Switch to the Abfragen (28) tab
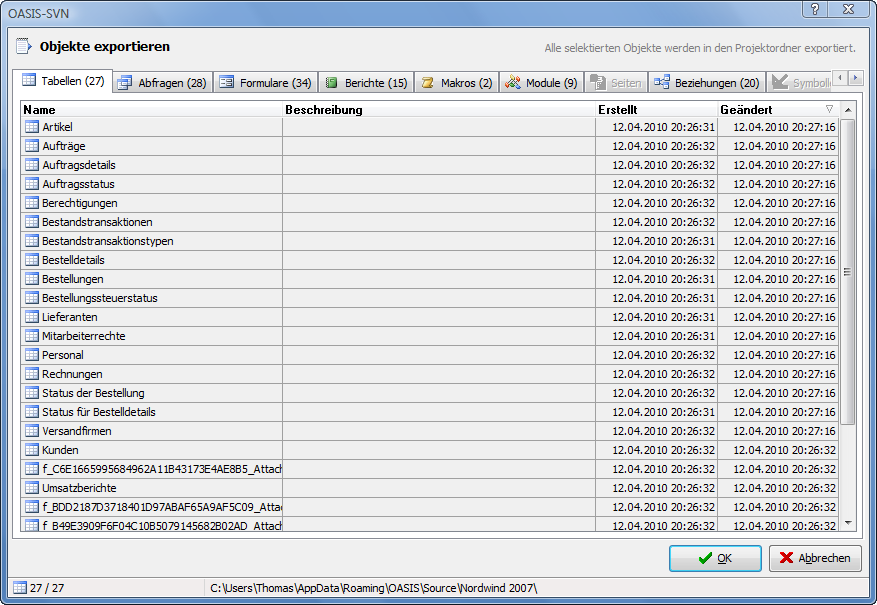The width and height of the screenshot is (877, 605). [x=161, y=83]
